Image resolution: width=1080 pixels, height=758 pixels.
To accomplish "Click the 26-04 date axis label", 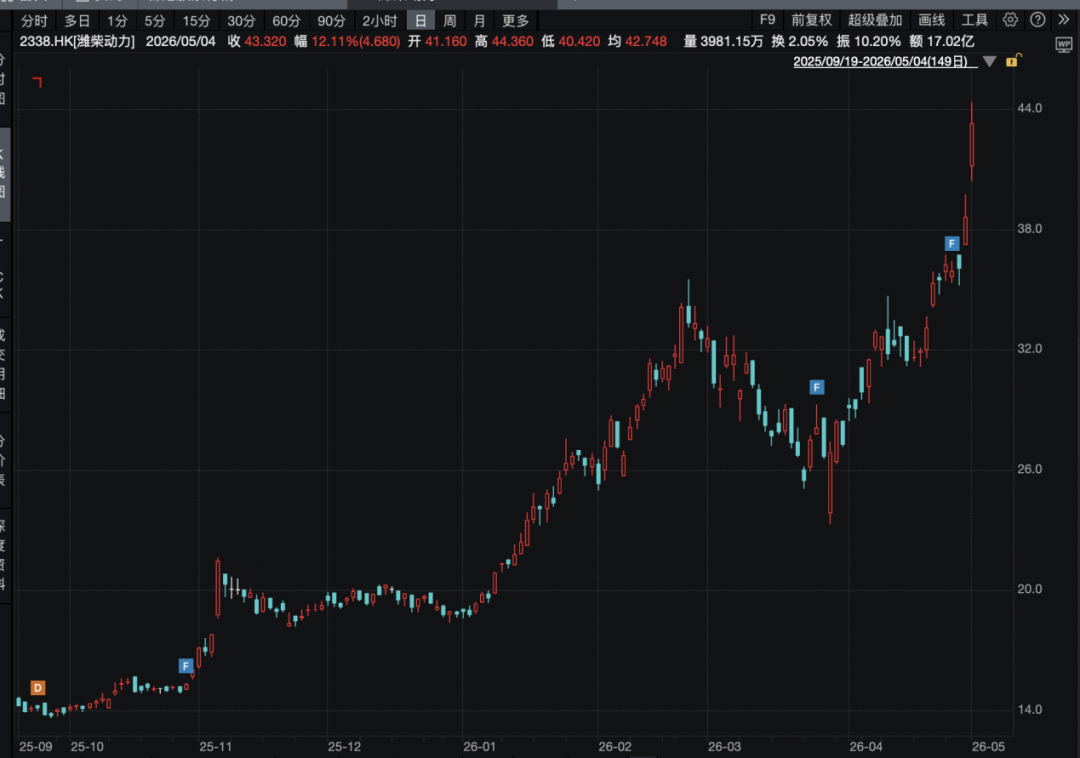I will 866,746.
